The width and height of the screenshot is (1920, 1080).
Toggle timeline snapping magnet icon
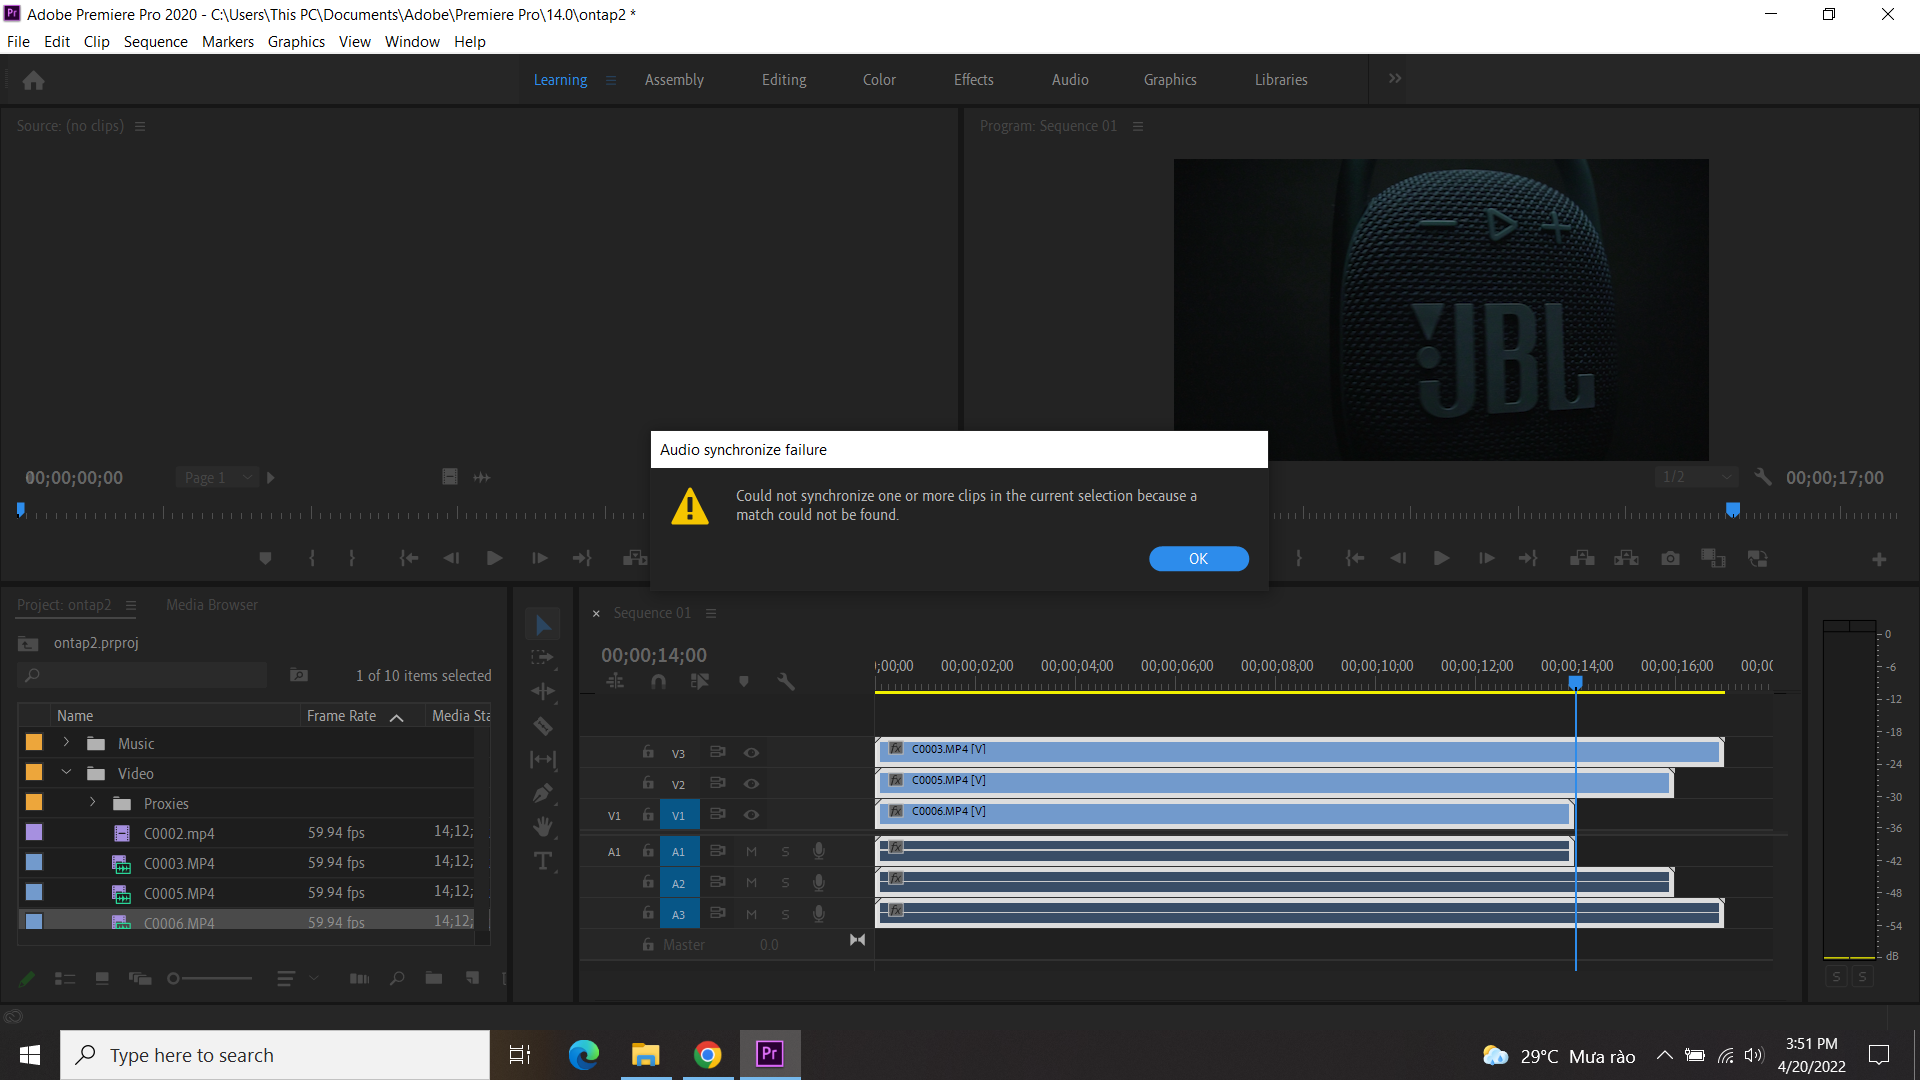[658, 682]
